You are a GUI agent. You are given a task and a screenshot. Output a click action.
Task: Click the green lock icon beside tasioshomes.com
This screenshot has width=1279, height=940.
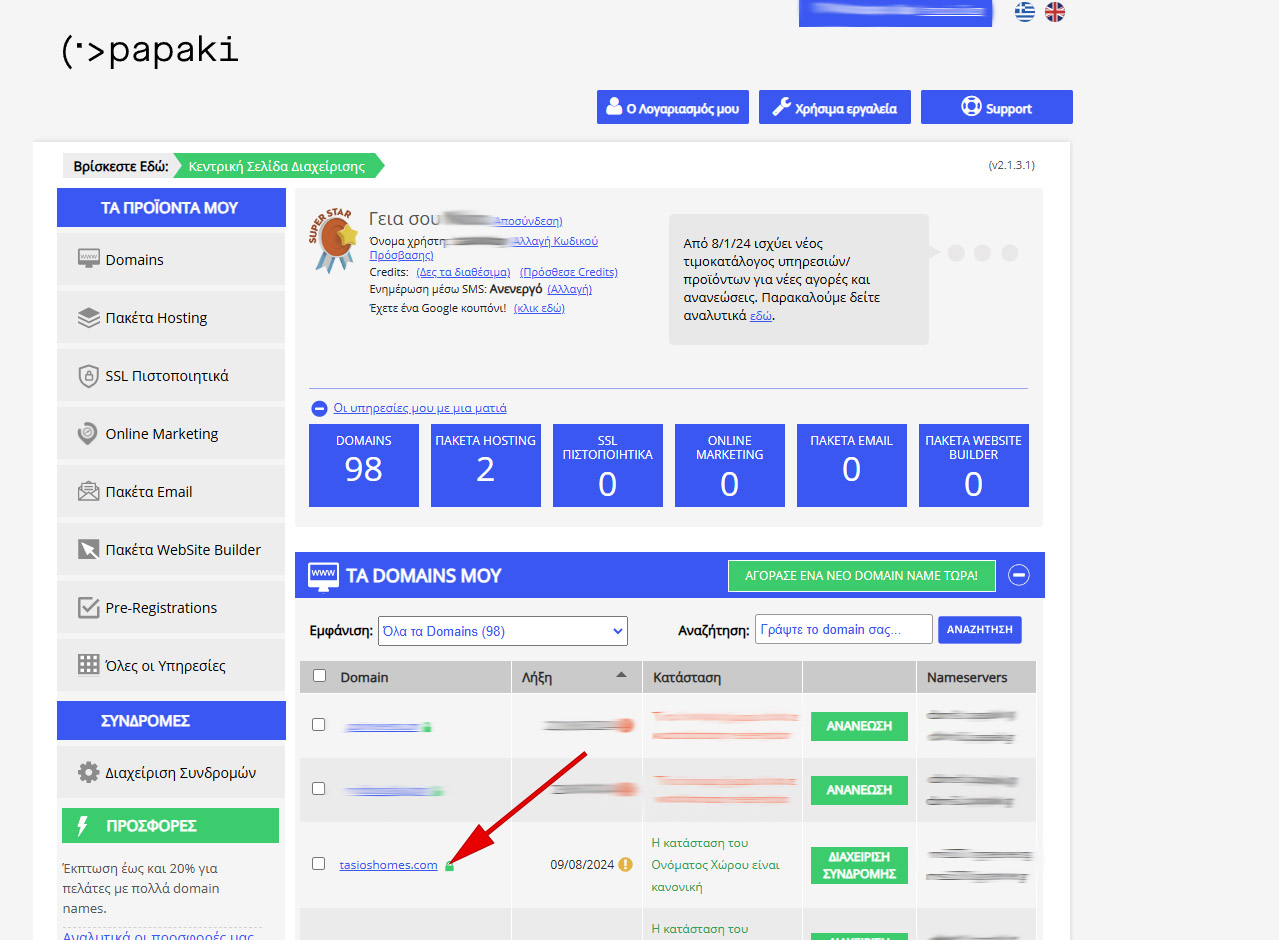coord(449,866)
